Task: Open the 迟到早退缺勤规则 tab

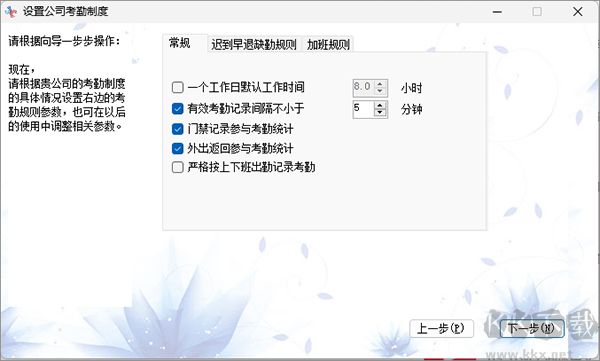Action: [x=254, y=44]
